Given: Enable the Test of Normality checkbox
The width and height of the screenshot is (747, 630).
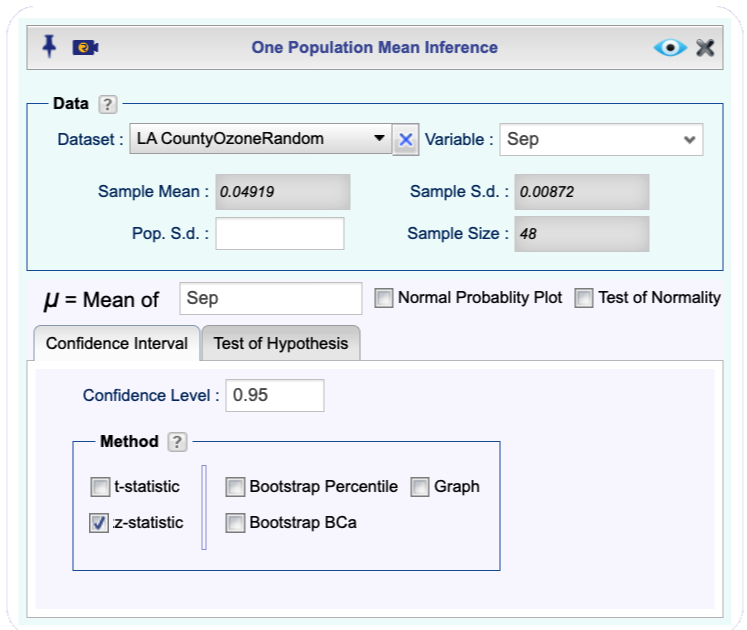Looking at the screenshot, I should tap(584, 298).
